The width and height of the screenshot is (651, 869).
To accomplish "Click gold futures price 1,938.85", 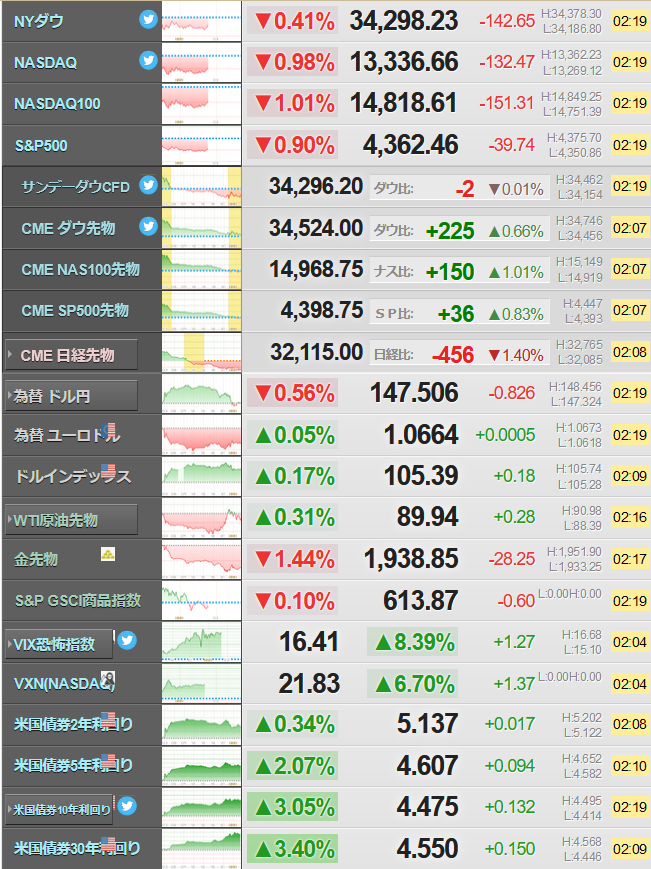I will (x=411, y=559).
